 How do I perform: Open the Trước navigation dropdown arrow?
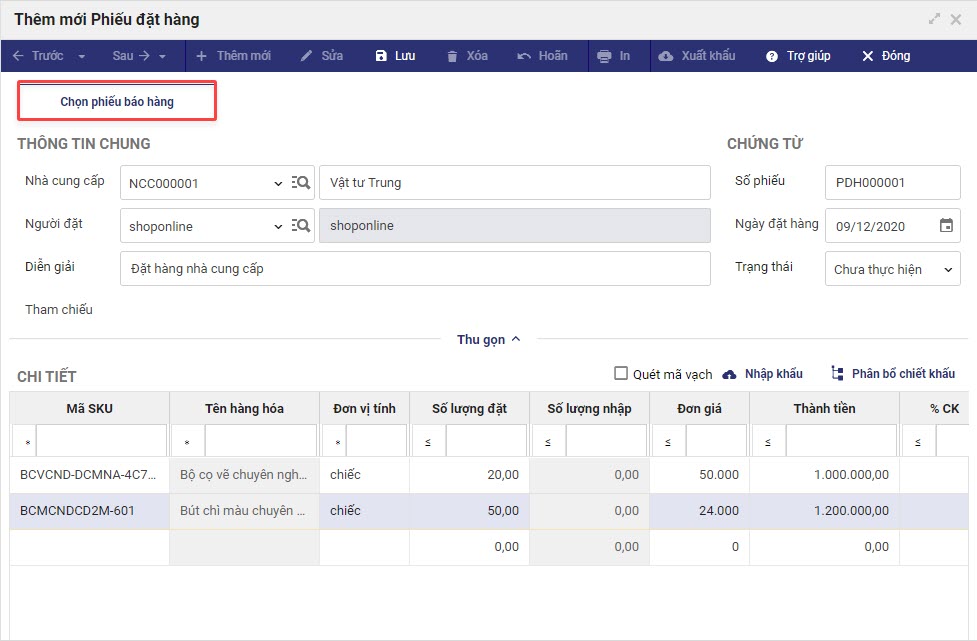[82, 56]
